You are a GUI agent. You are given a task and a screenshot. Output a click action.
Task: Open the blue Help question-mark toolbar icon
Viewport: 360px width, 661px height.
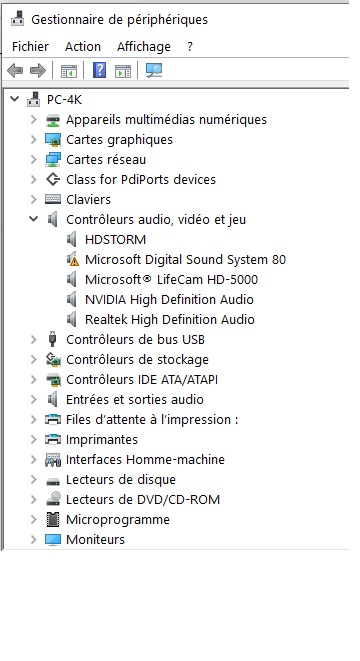click(x=99, y=70)
